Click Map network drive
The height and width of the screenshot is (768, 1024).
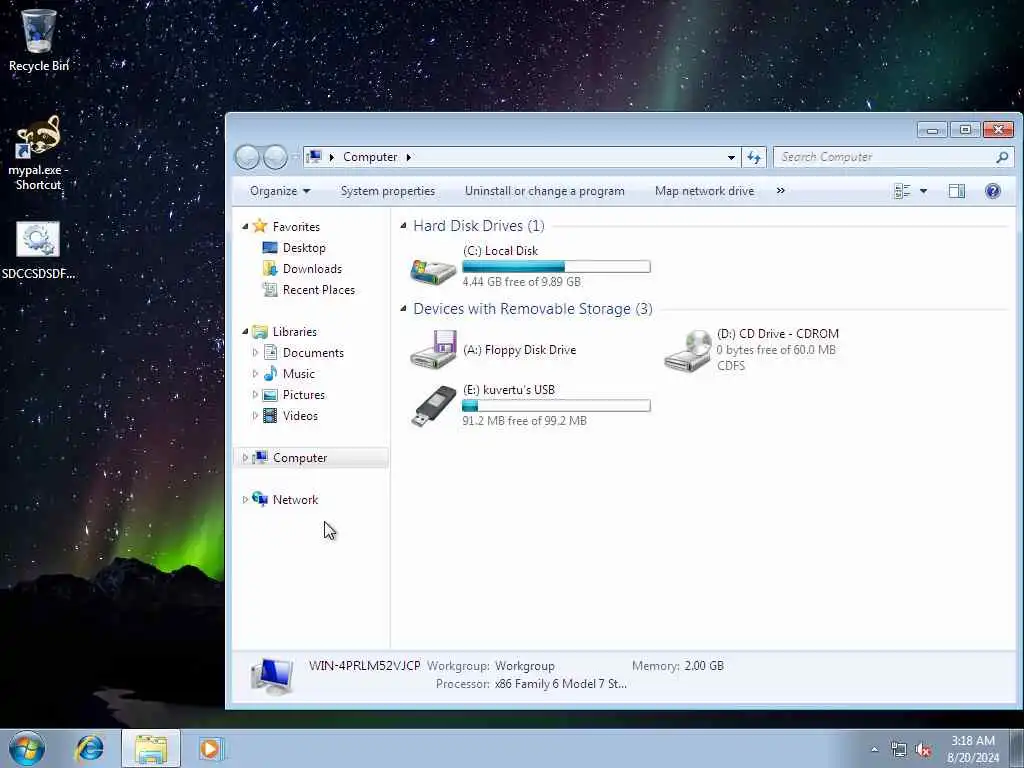tap(705, 191)
